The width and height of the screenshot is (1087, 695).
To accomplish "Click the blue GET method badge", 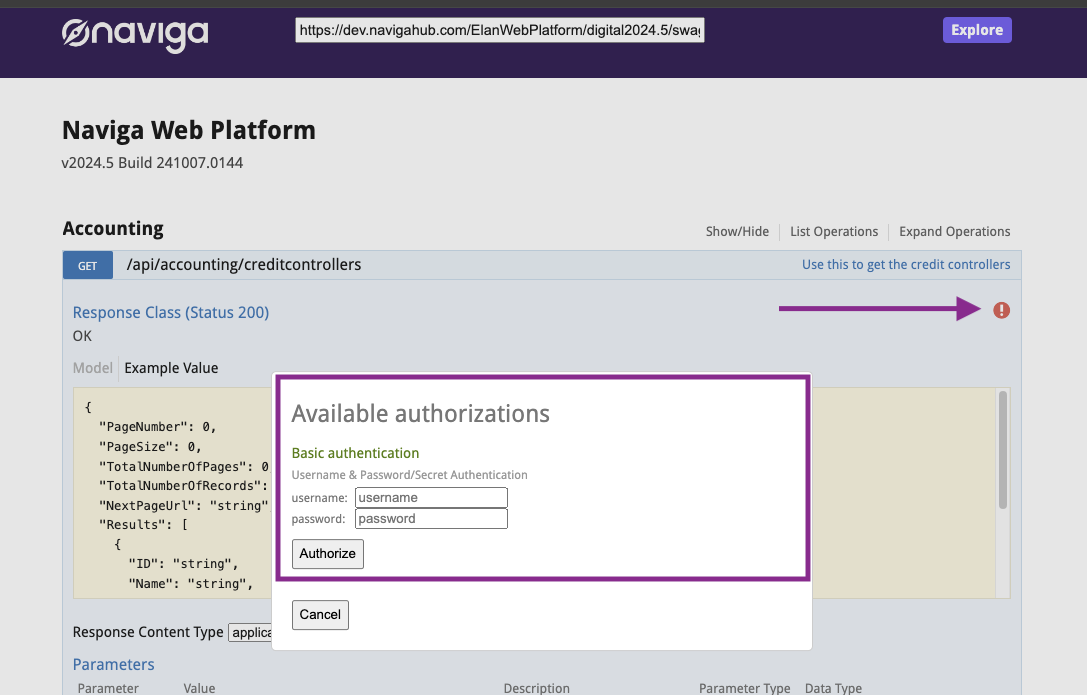I will [x=88, y=265].
